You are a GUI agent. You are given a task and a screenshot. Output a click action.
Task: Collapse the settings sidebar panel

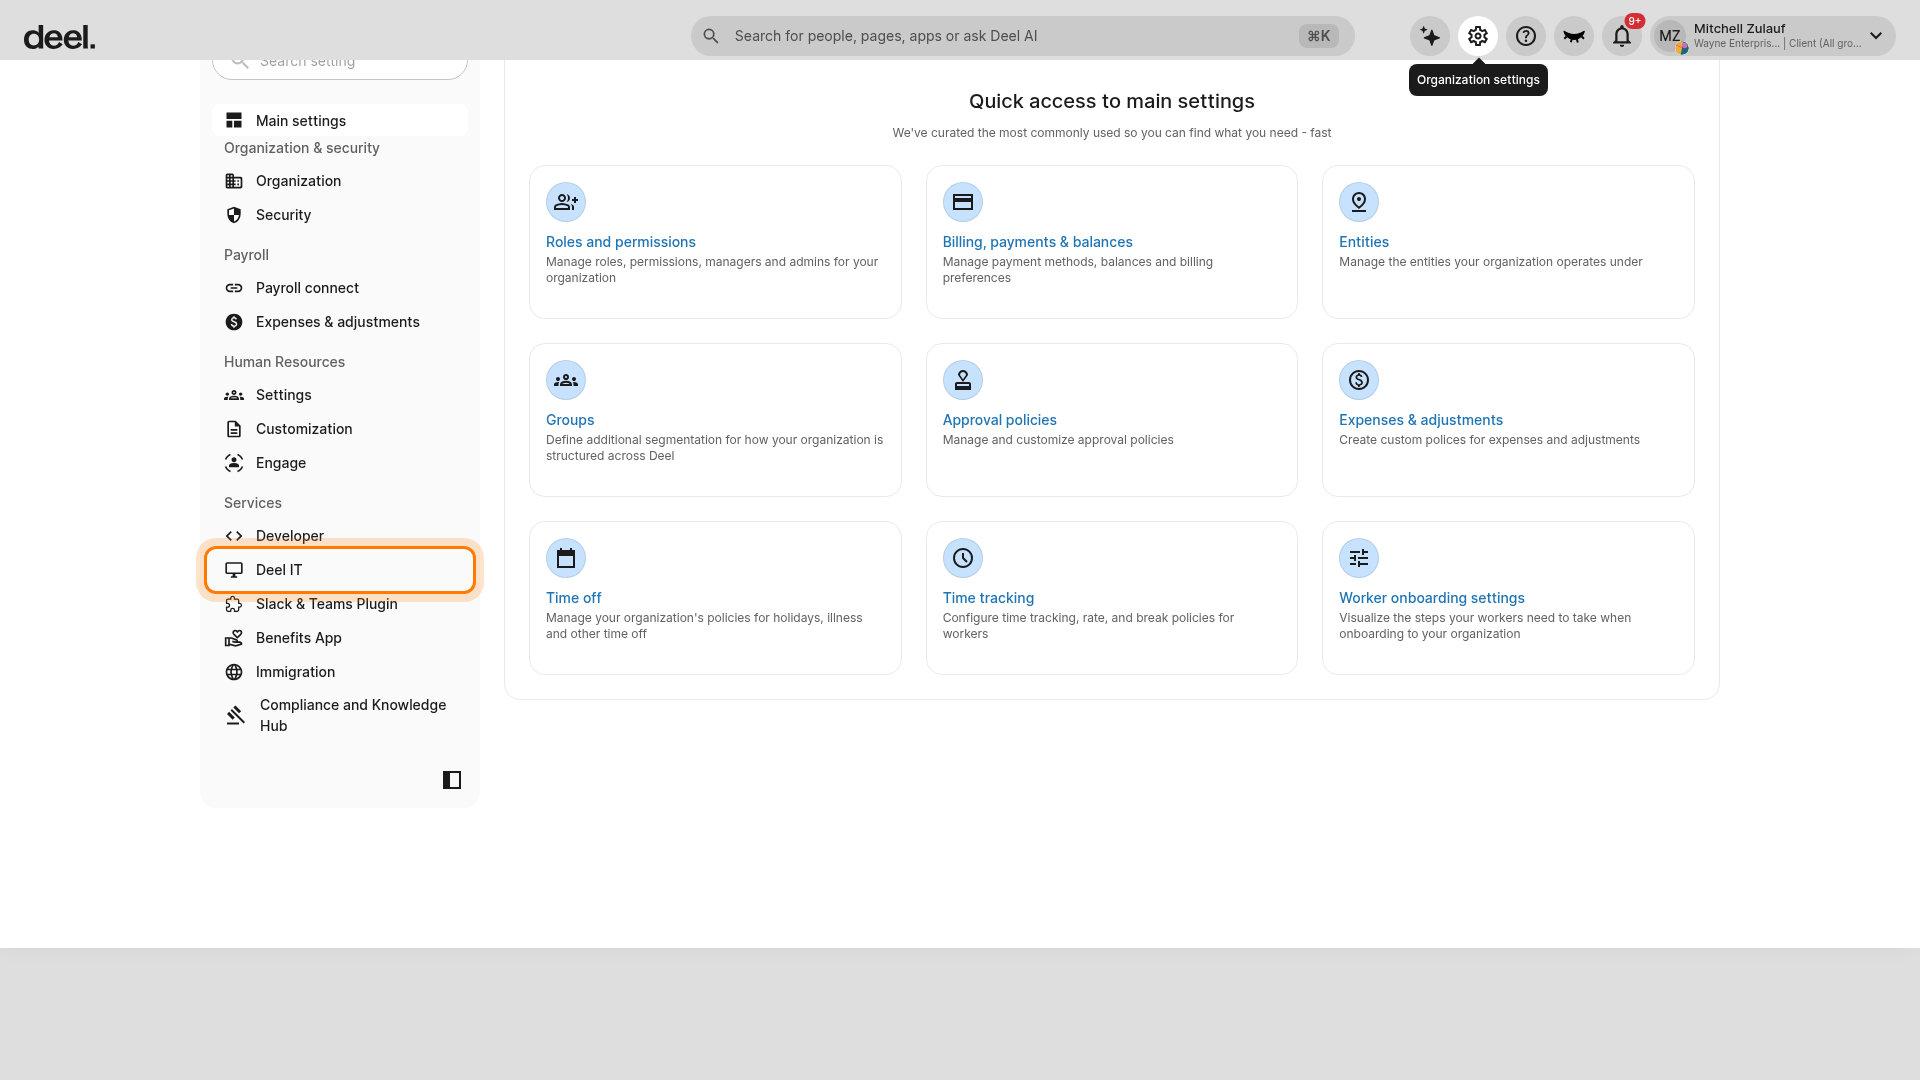click(x=452, y=780)
